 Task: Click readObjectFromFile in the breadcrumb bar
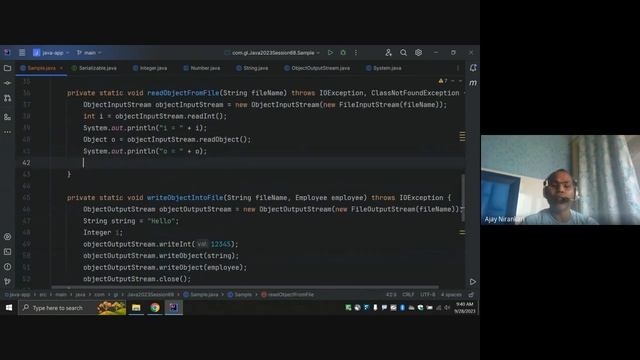[x=287, y=295]
